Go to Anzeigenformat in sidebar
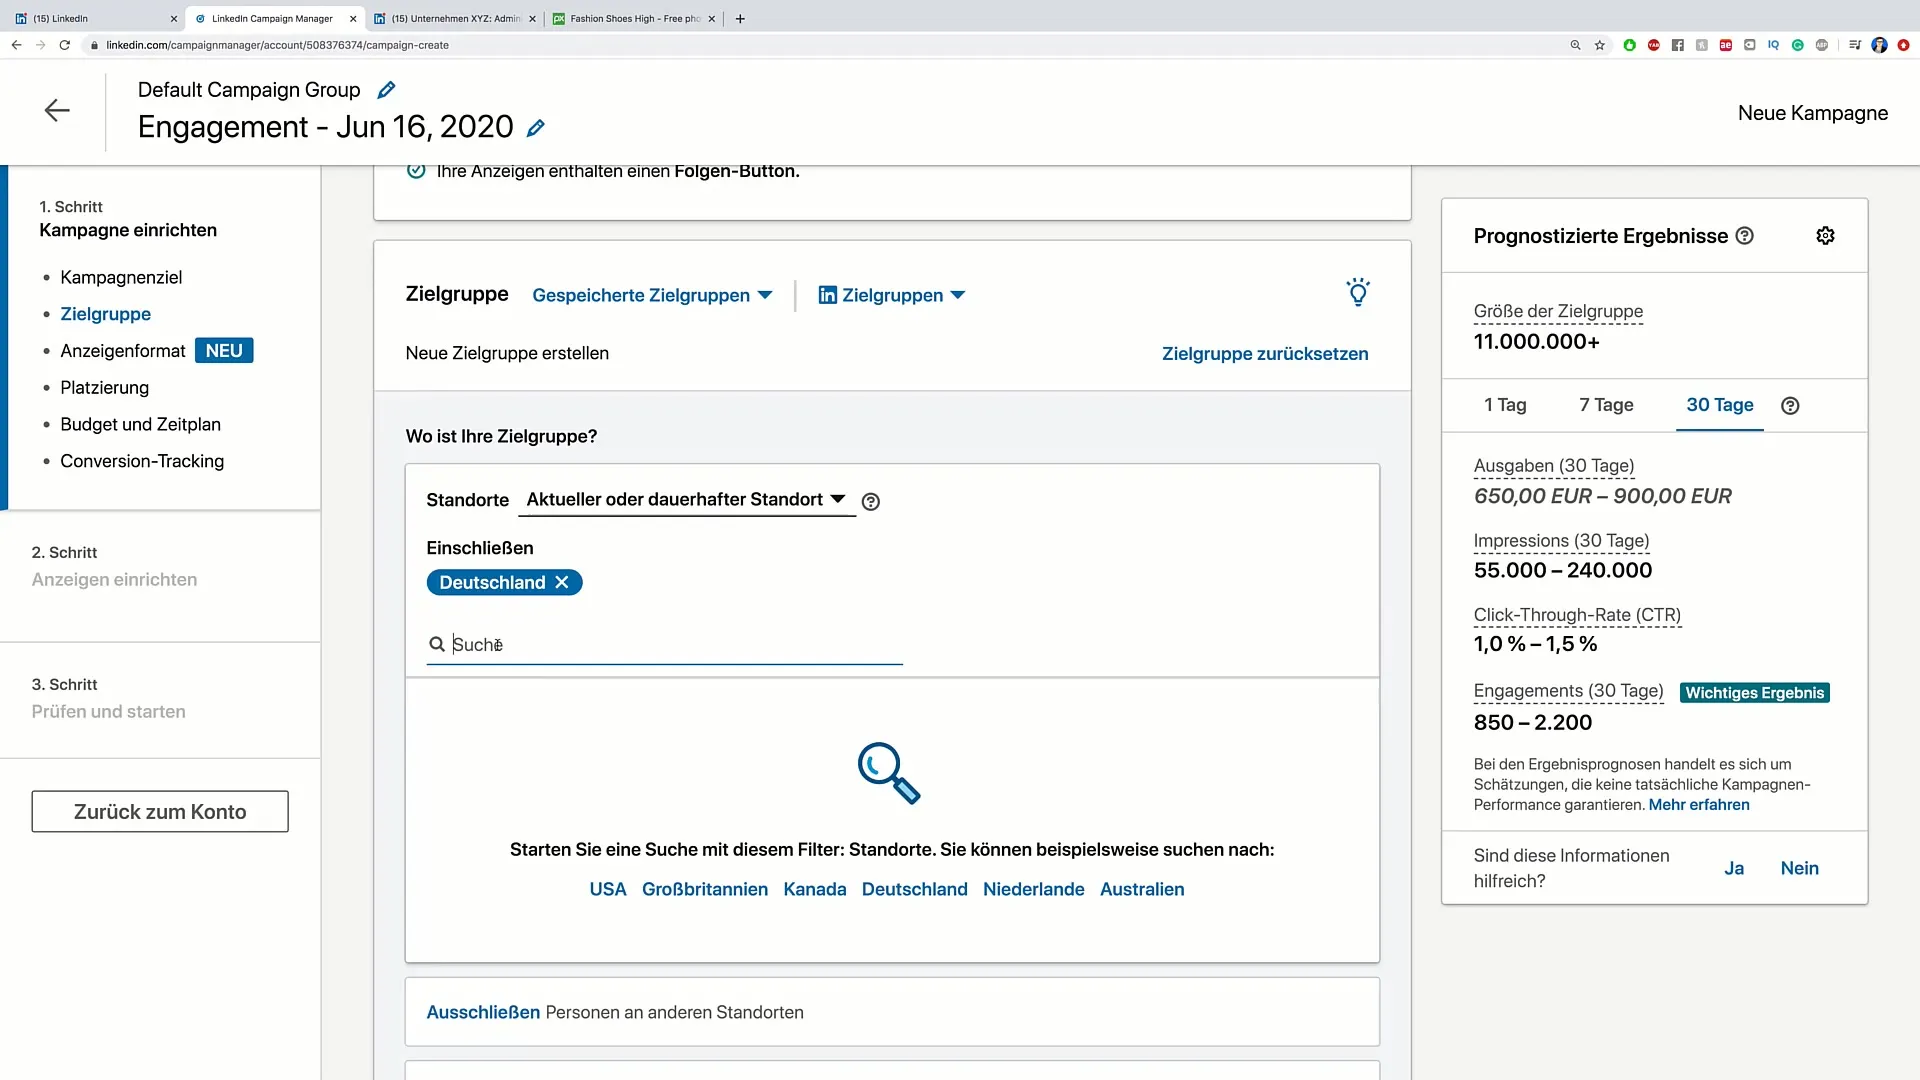 123,351
